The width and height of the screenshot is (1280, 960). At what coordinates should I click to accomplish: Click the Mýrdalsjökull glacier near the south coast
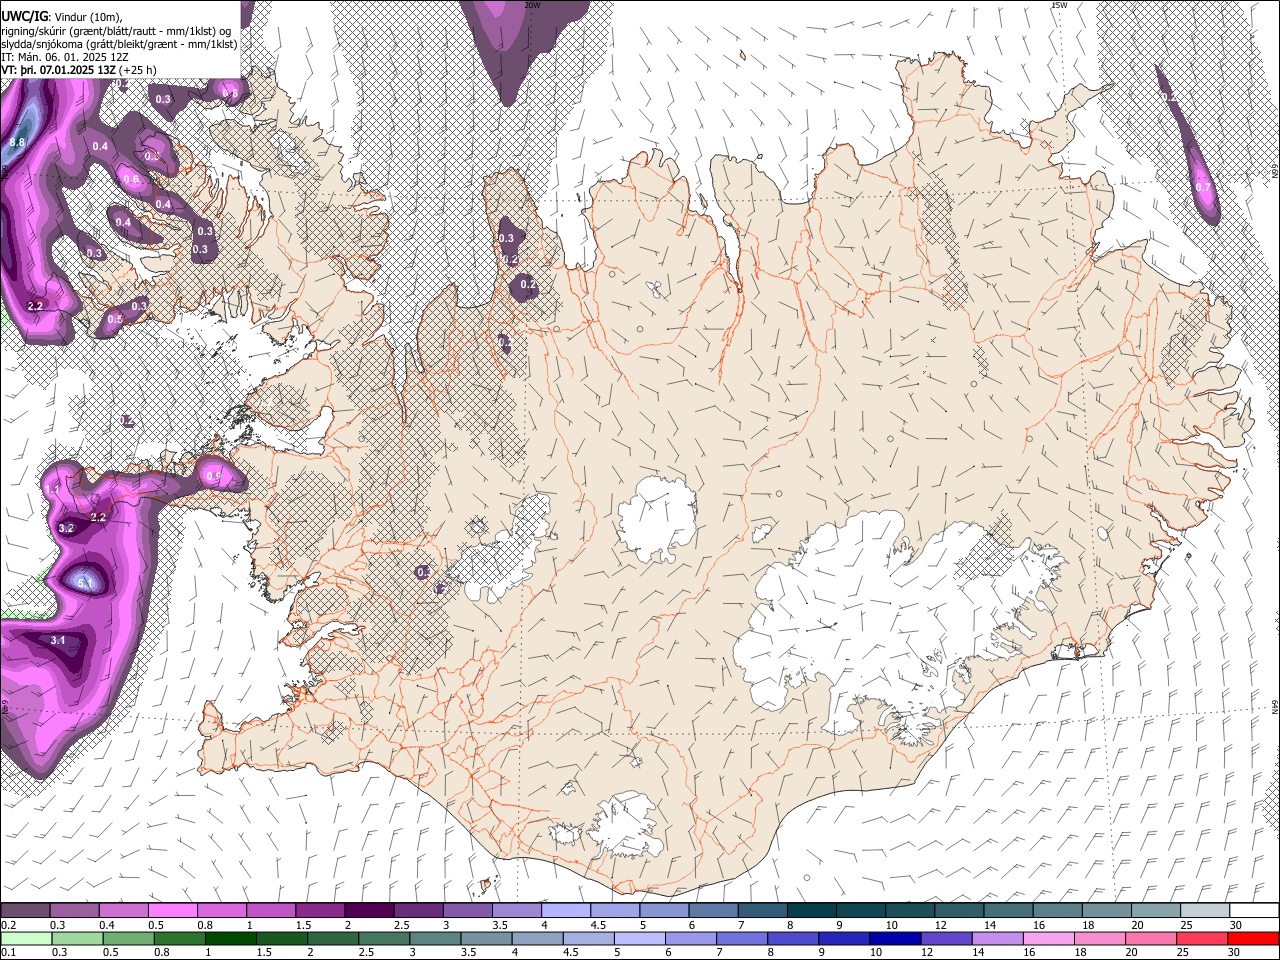pyautogui.click(x=625, y=824)
